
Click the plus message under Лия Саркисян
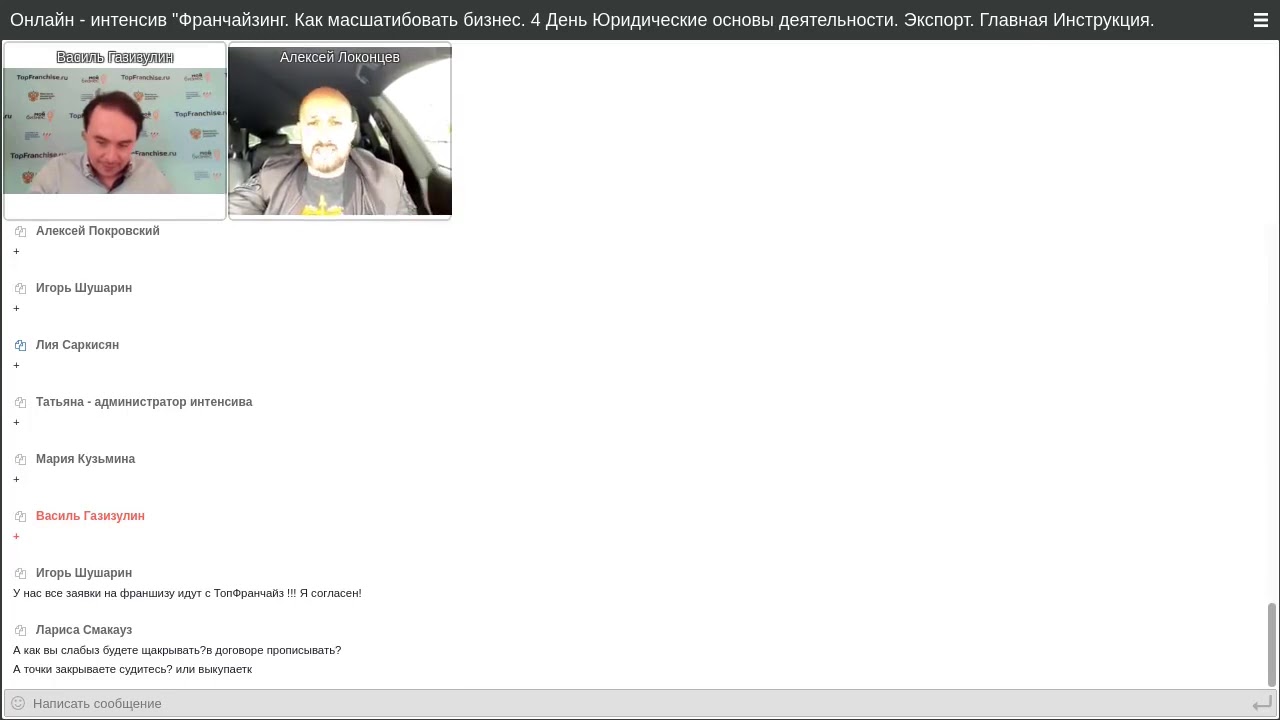pos(16,366)
